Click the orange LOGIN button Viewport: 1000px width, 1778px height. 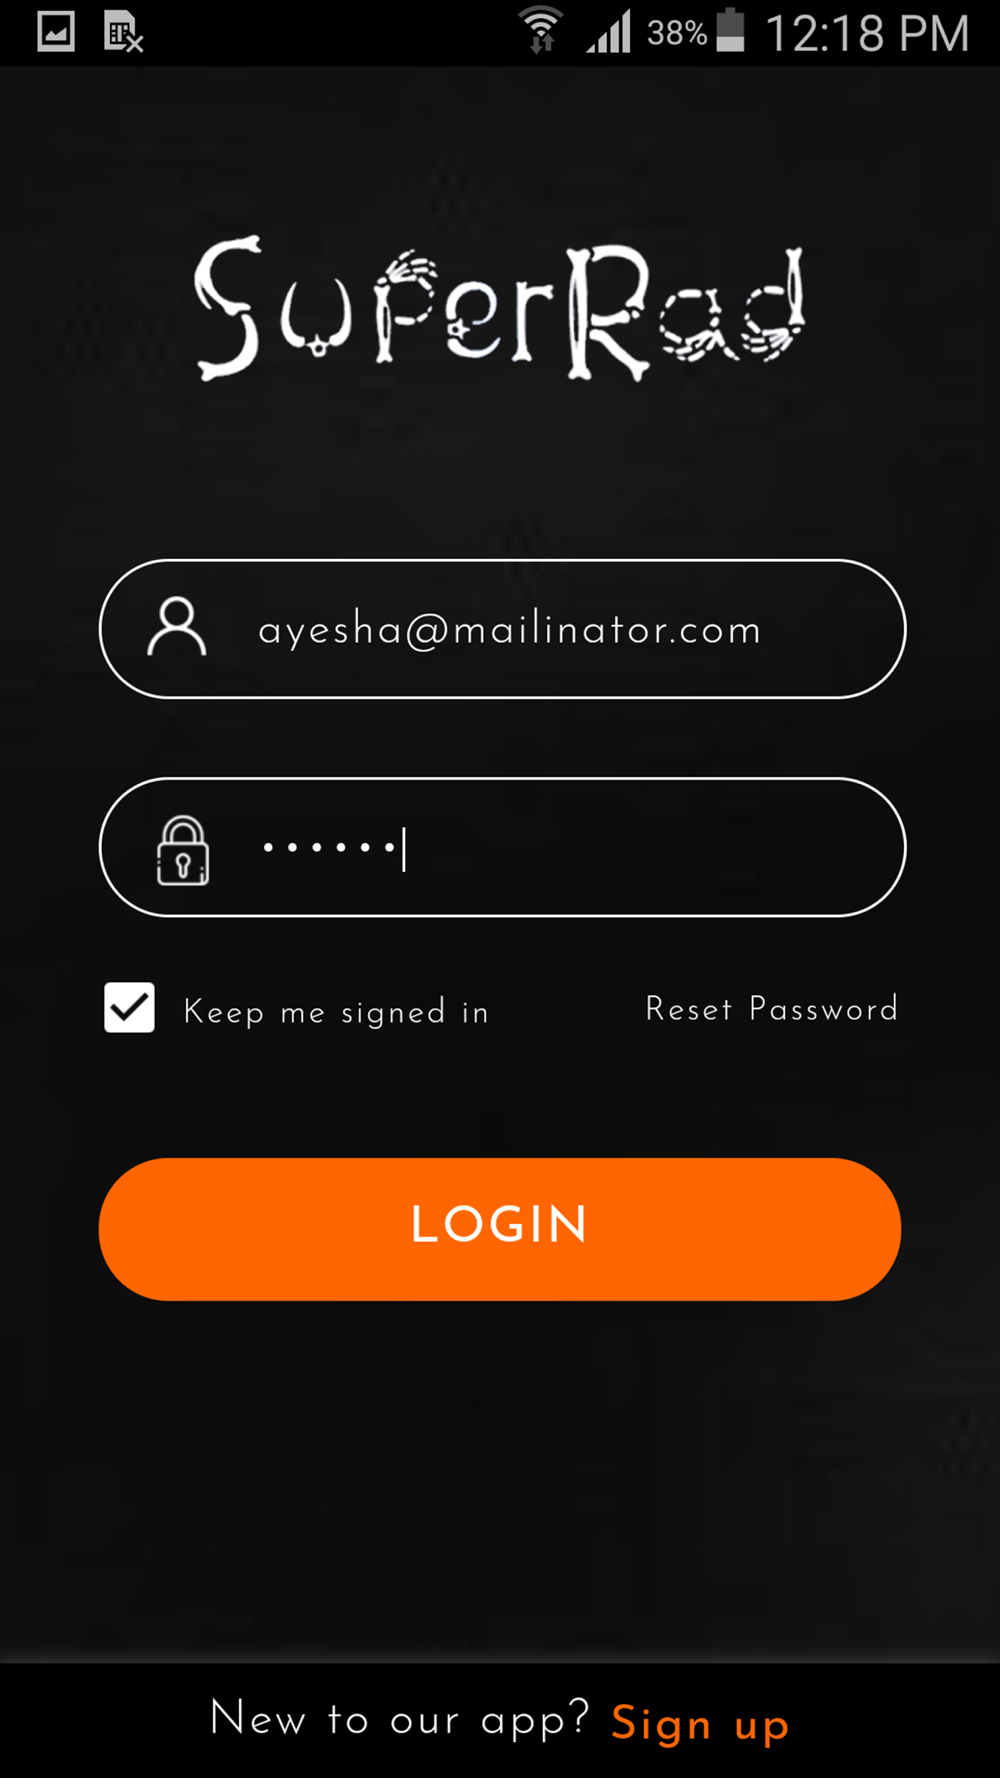coord(500,1229)
